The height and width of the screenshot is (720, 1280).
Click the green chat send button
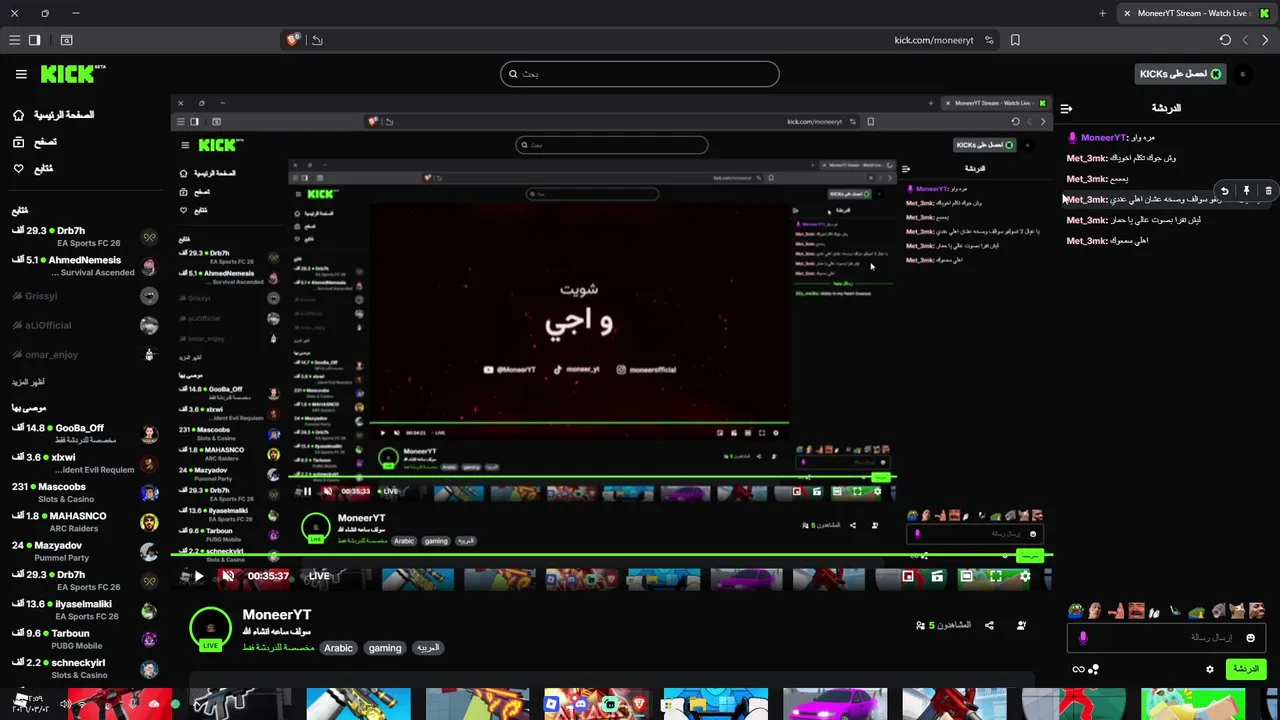click(x=1245, y=669)
